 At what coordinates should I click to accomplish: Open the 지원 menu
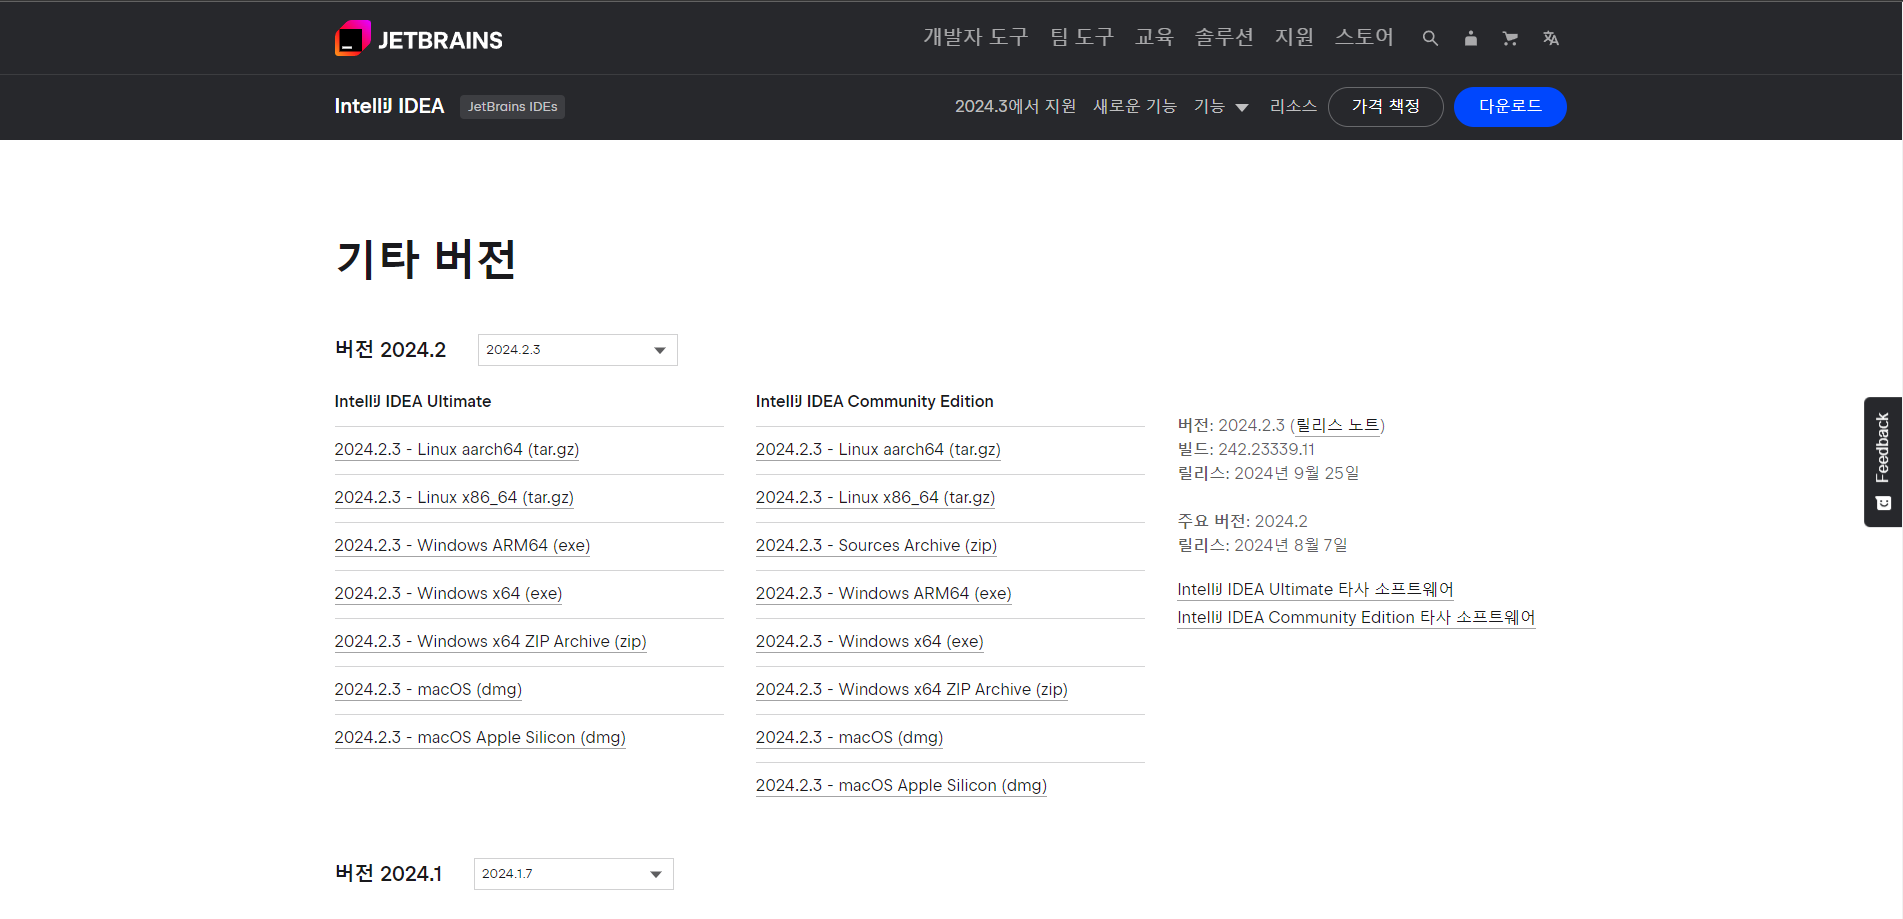point(1294,37)
